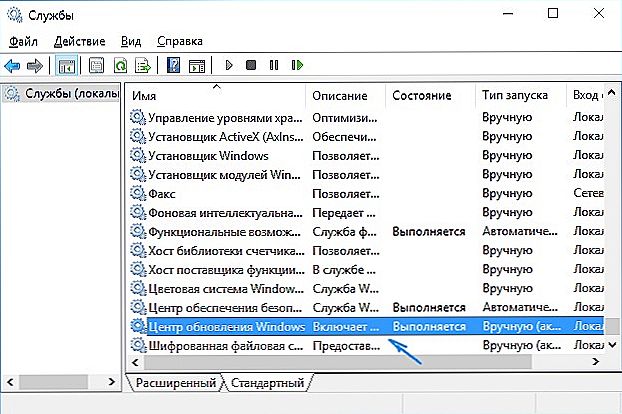Restart the service with the restart icon
The width and height of the screenshot is (622, 414).
(297, 65)
